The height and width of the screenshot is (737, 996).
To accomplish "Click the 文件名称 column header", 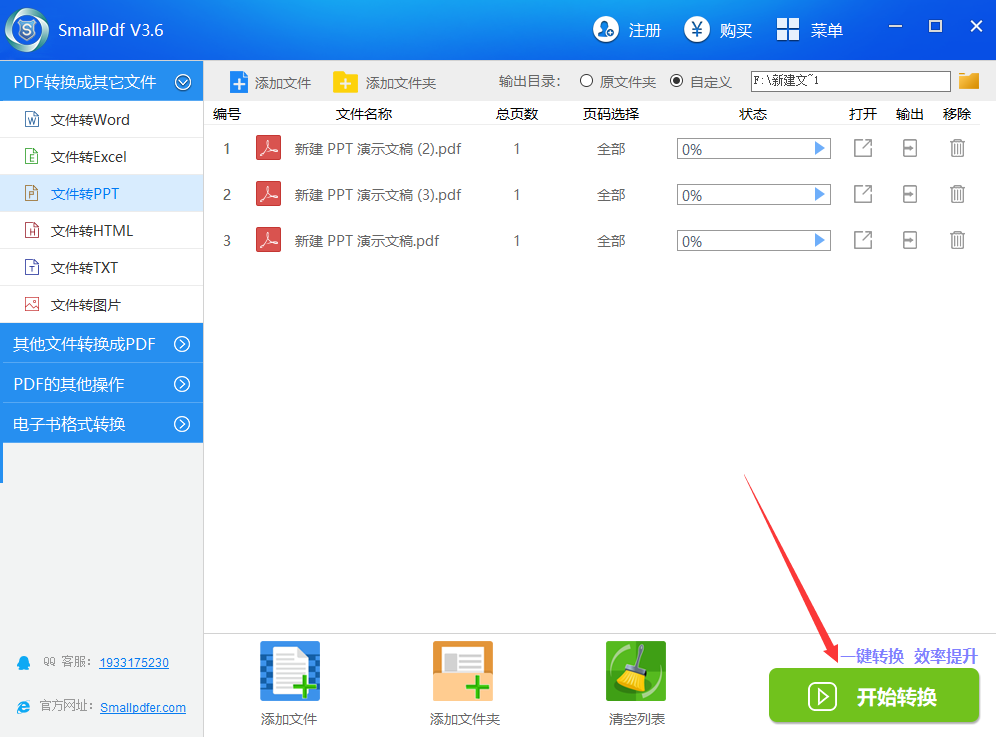I will tap(364, 114).
